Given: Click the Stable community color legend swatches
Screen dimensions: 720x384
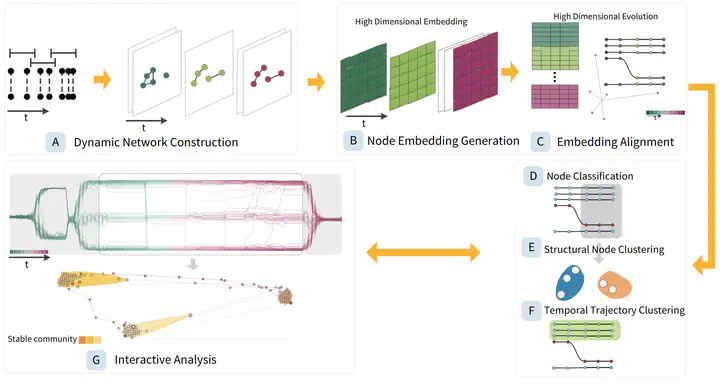Looking at the screenshot, I should click(x=90, y=340).
